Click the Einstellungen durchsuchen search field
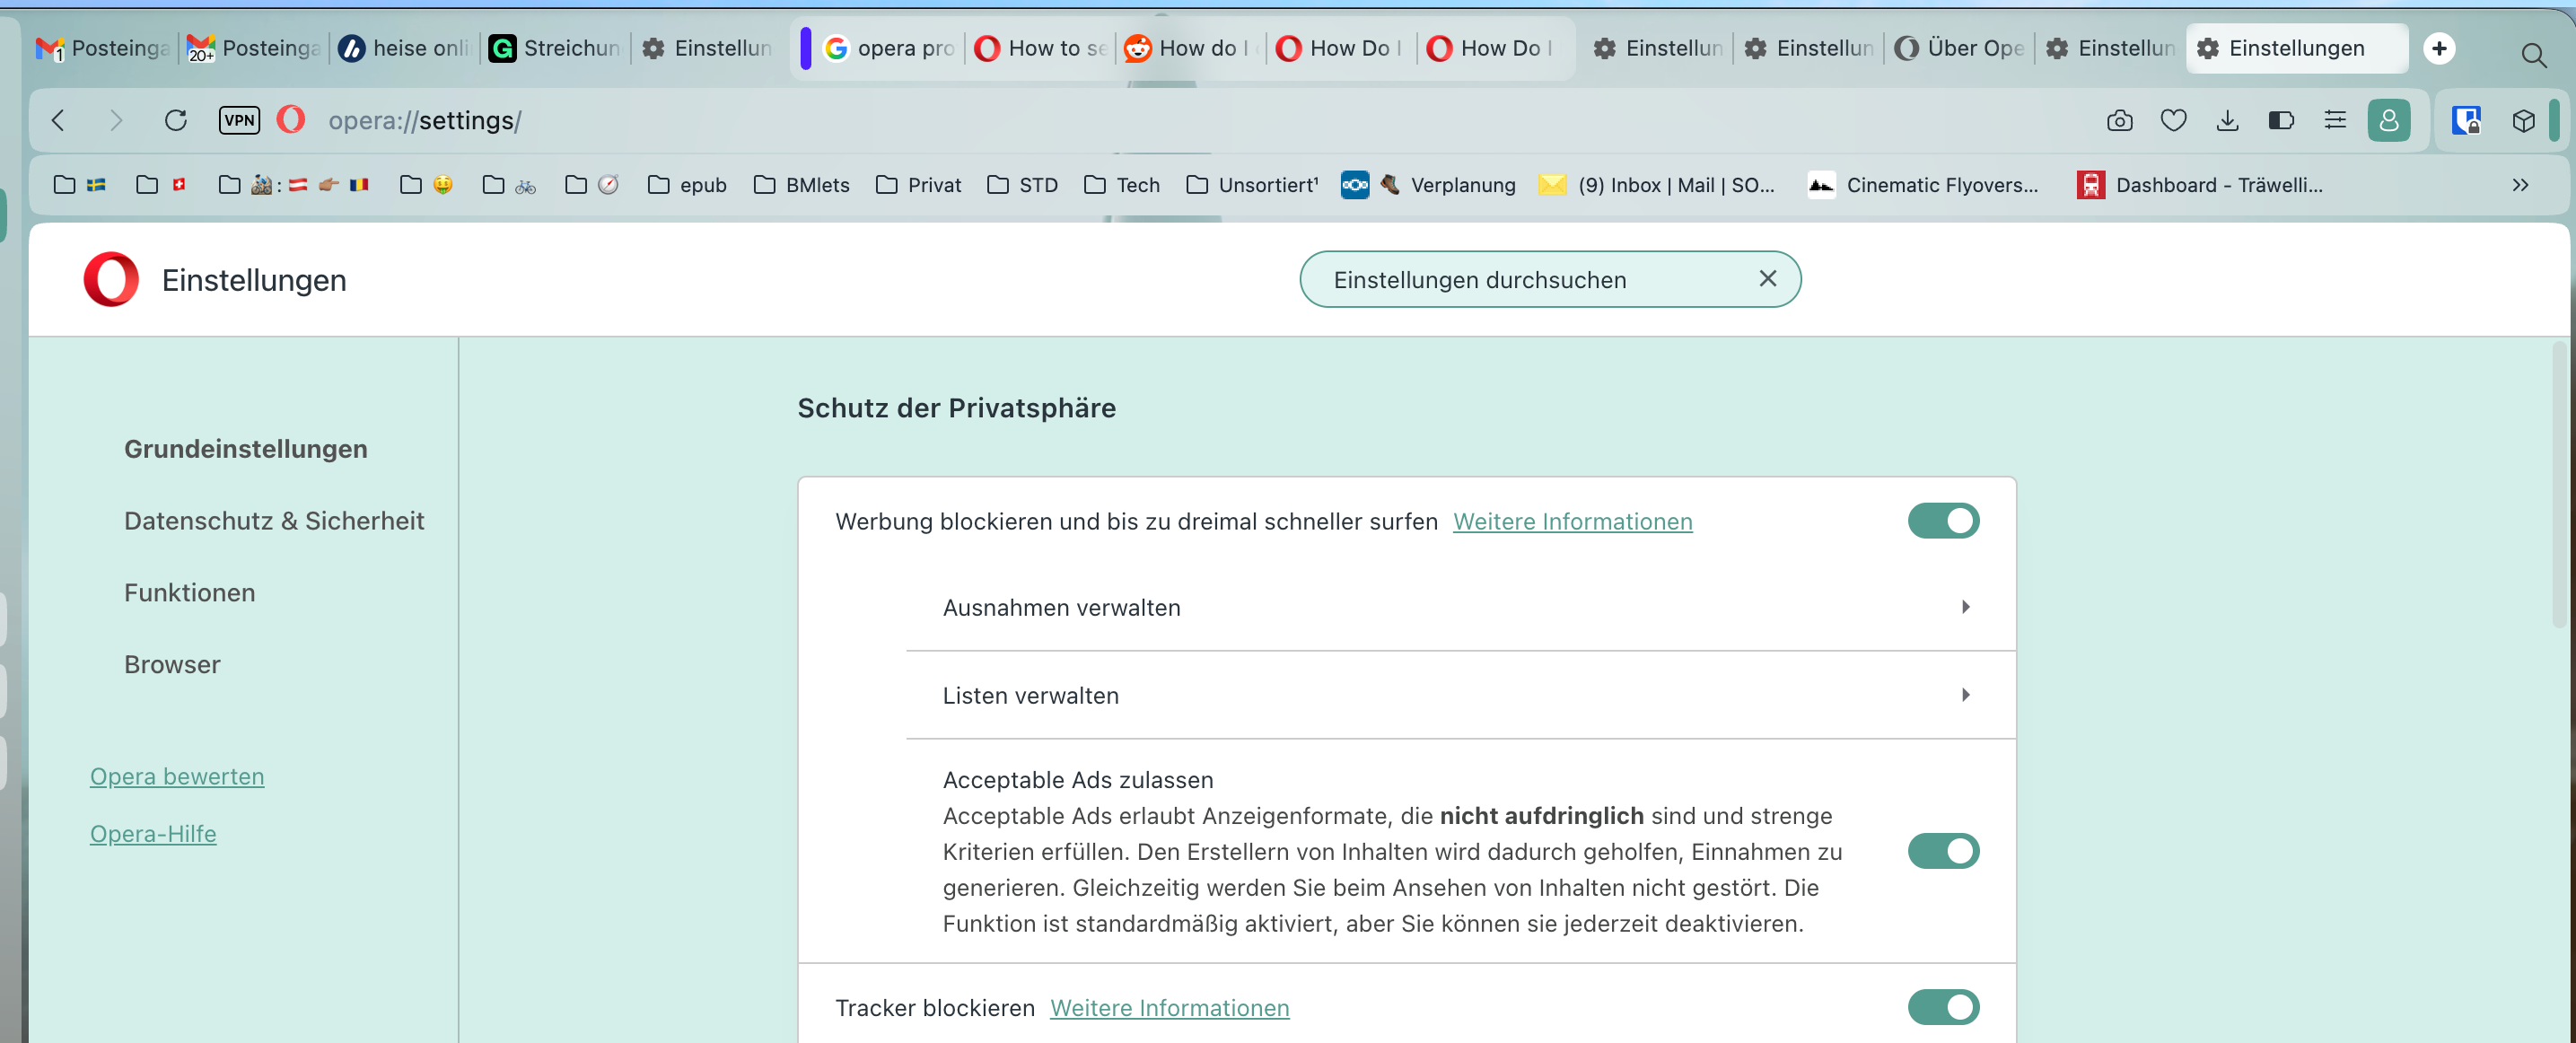 point(1549,280)
